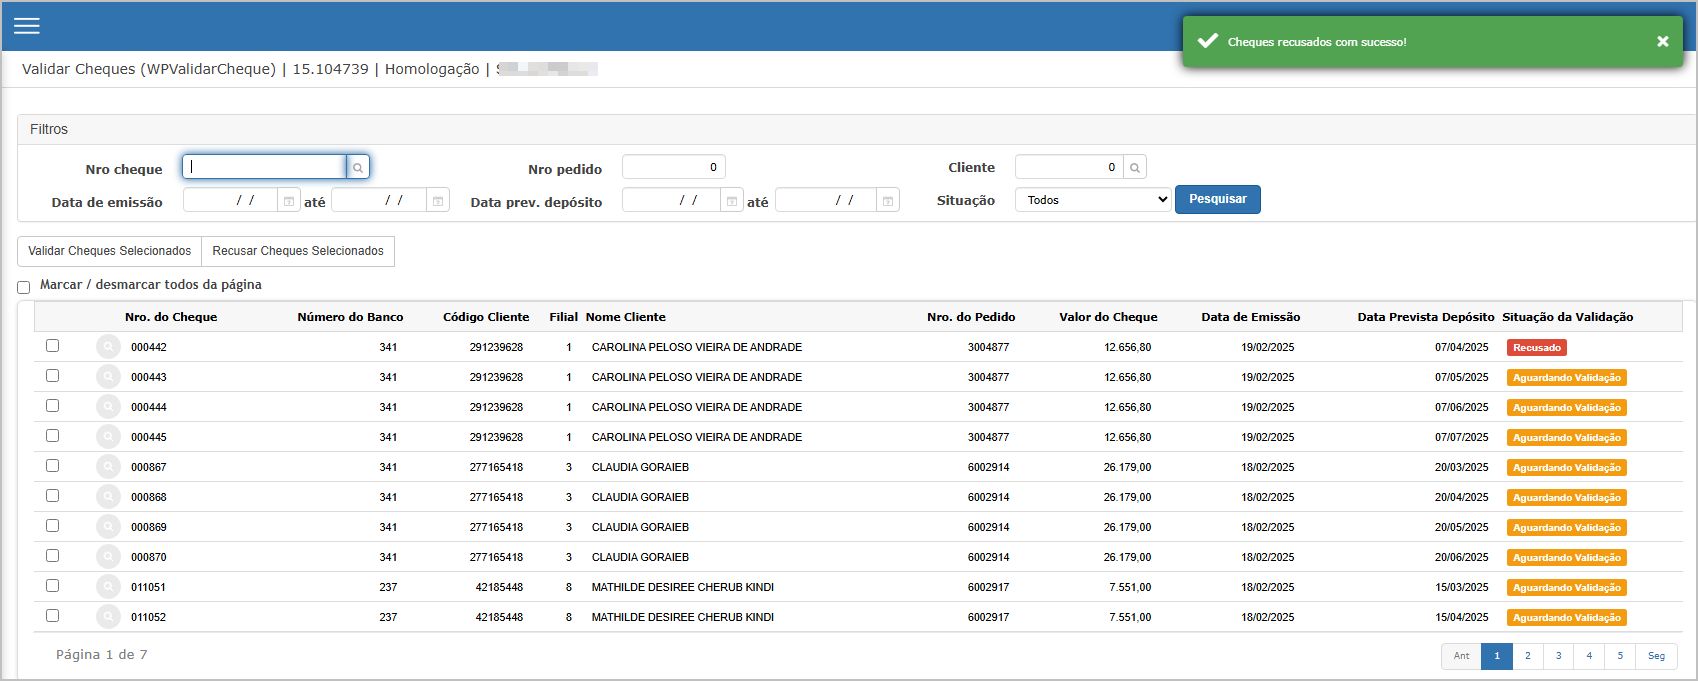Click the Cliente search magnifier icon

pos(1135,167)
